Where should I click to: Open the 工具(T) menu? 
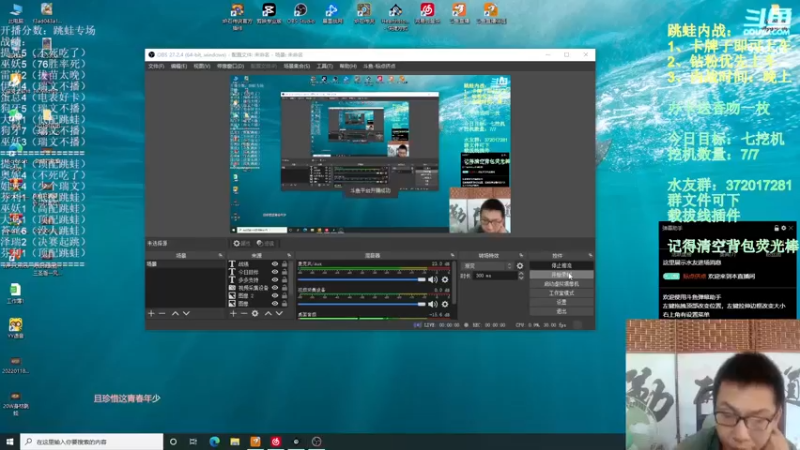tap(324, 66)
